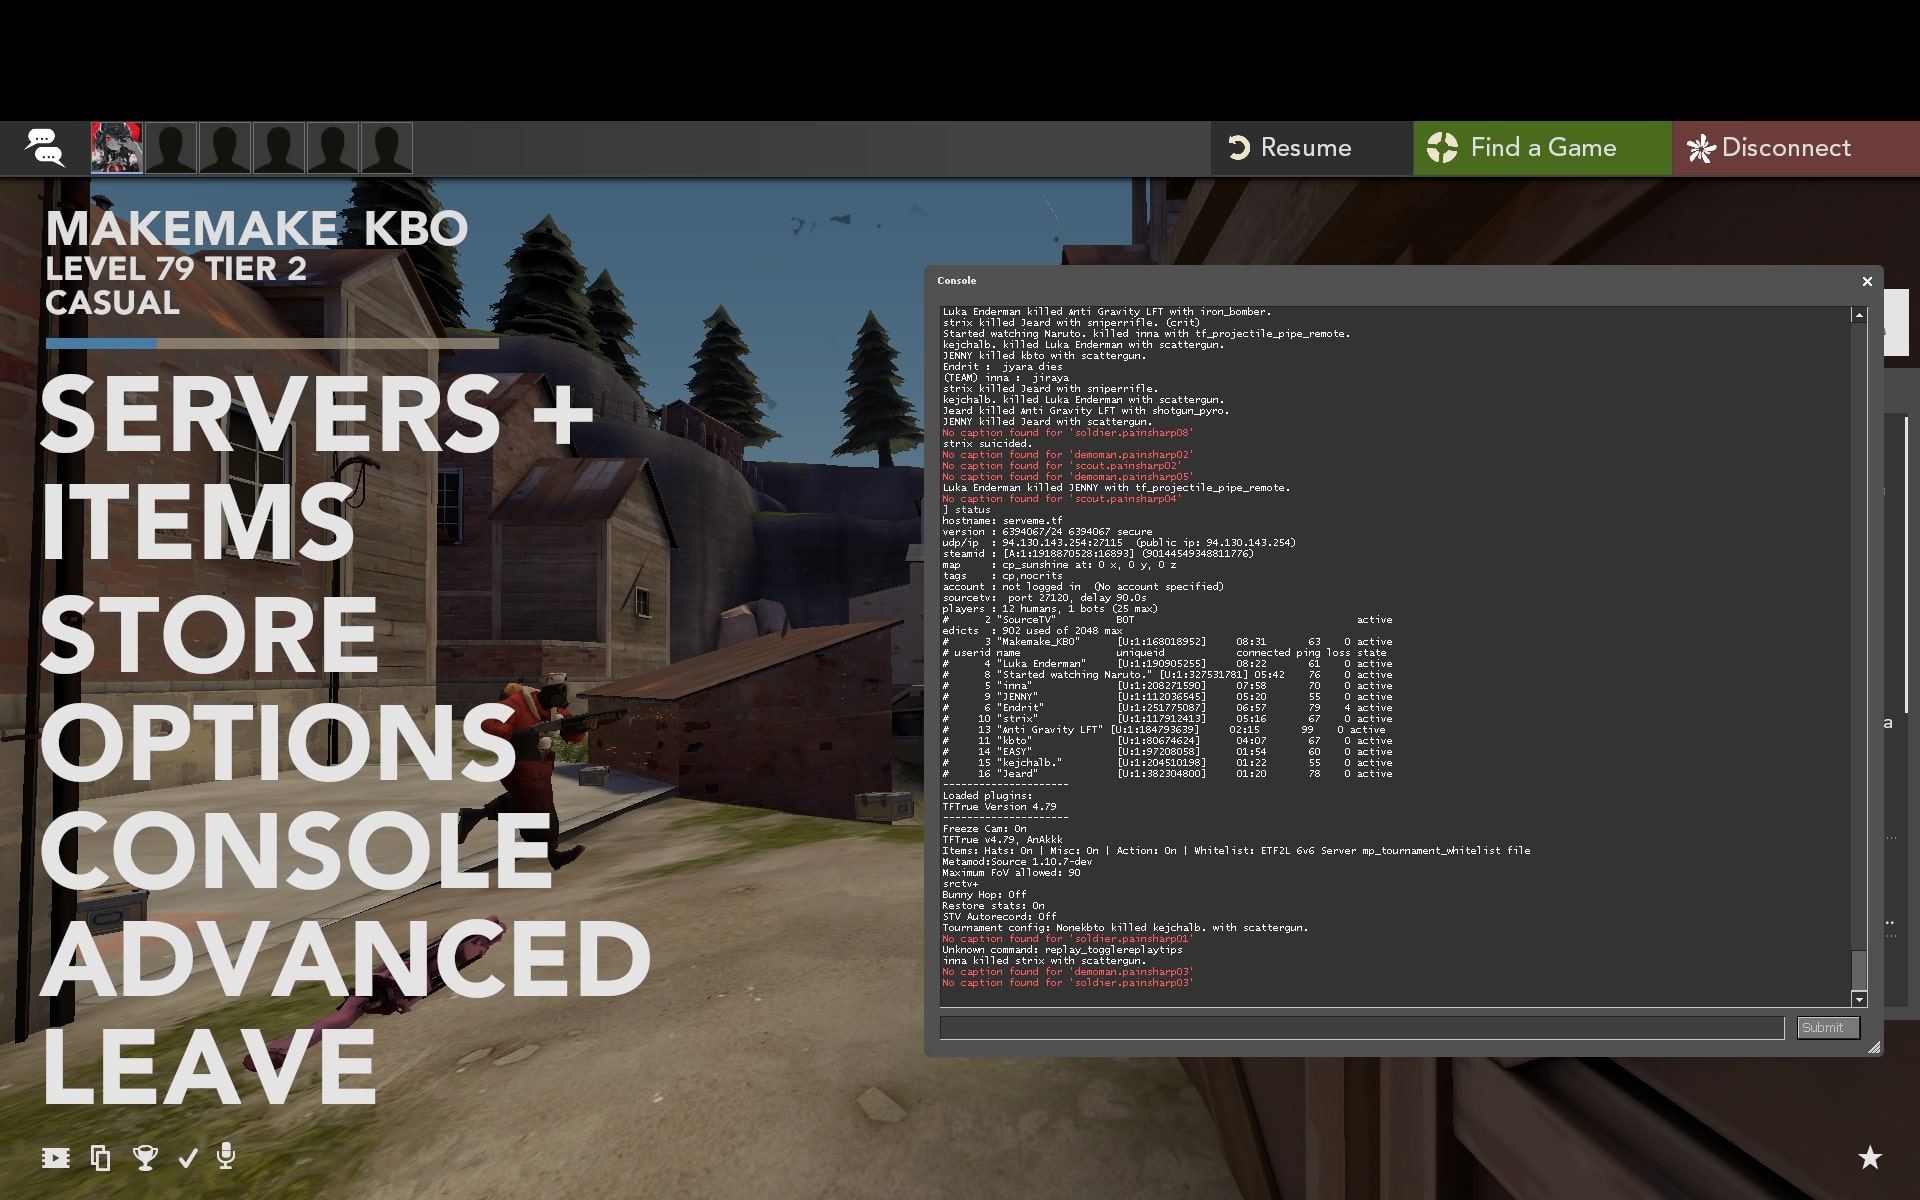Click the Console window title
The height and width of the screenshot is (1200, 1920).
pyautogui.click(x=956, y=281)
